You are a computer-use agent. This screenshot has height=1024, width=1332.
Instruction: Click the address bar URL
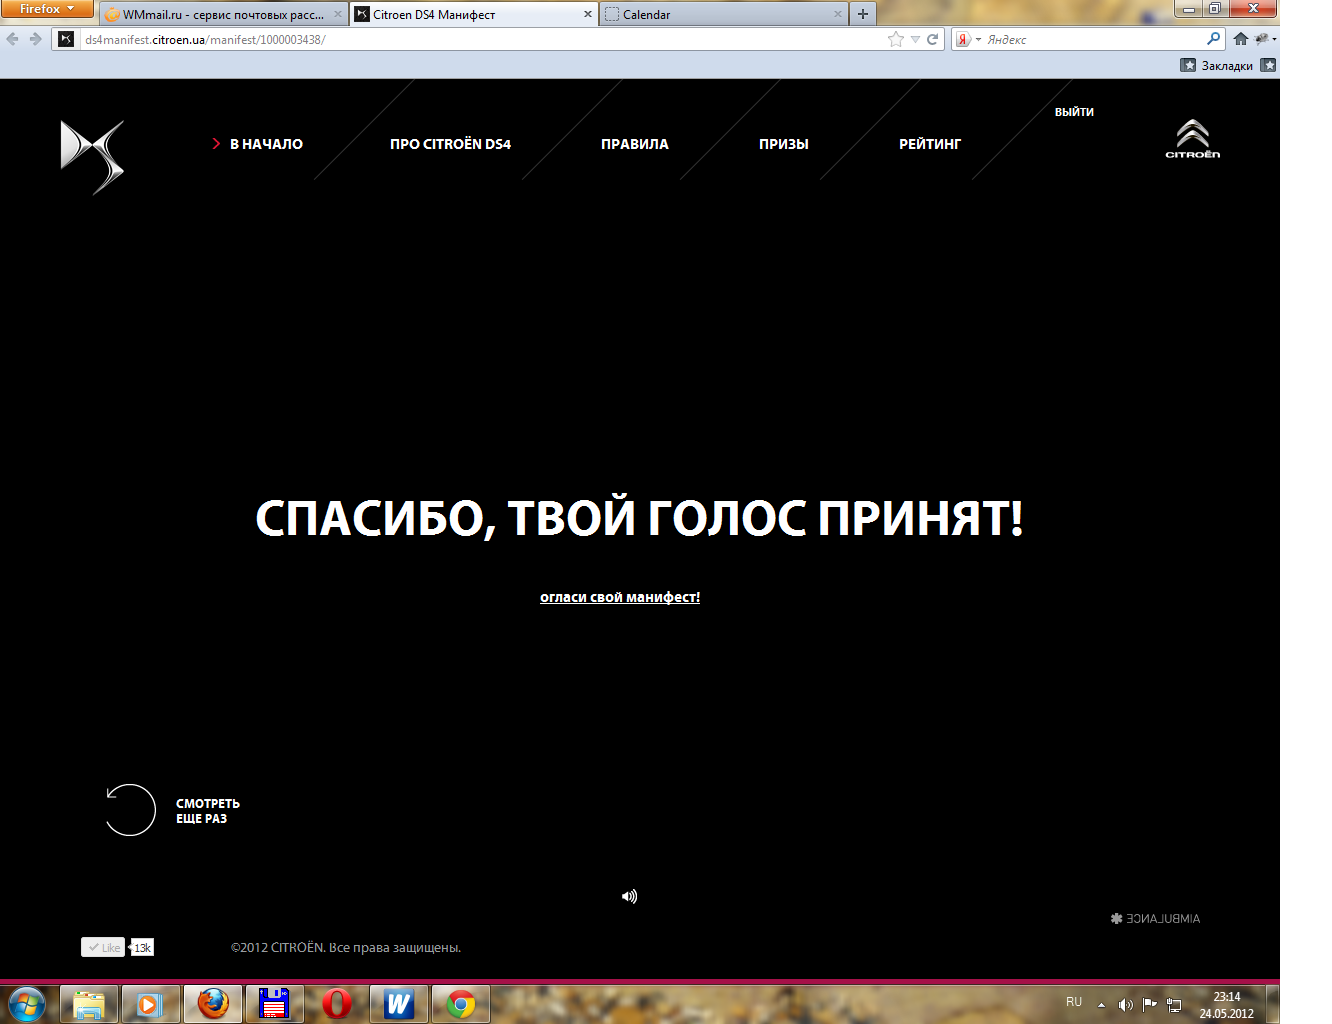[205, 40]
